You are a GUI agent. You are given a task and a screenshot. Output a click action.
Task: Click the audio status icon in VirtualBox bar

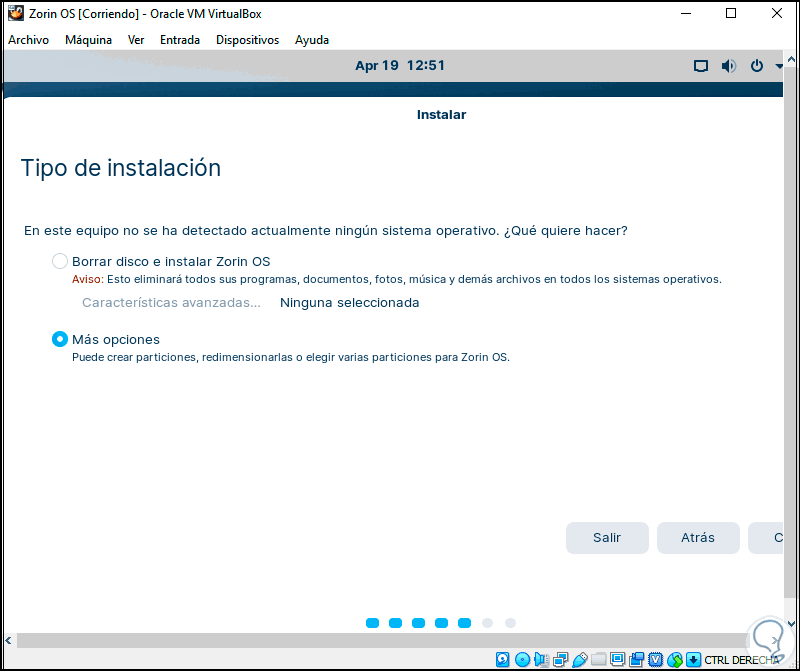coord(541,660)
